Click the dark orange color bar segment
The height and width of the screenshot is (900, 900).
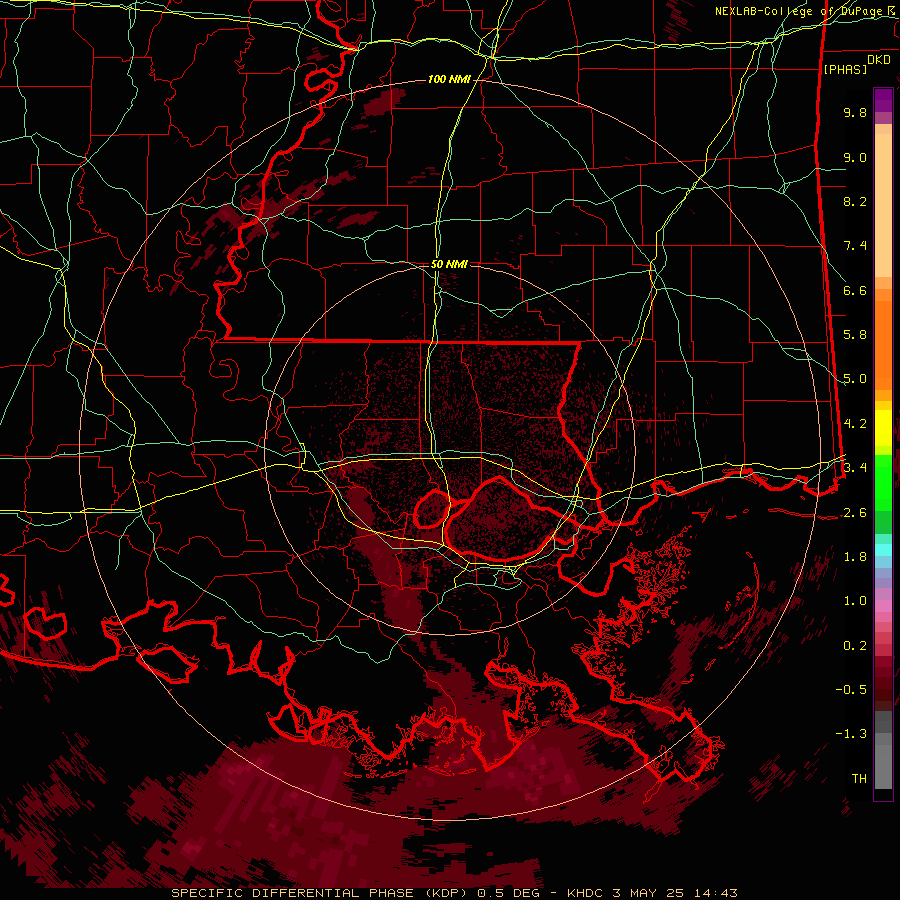click(883, 344)
